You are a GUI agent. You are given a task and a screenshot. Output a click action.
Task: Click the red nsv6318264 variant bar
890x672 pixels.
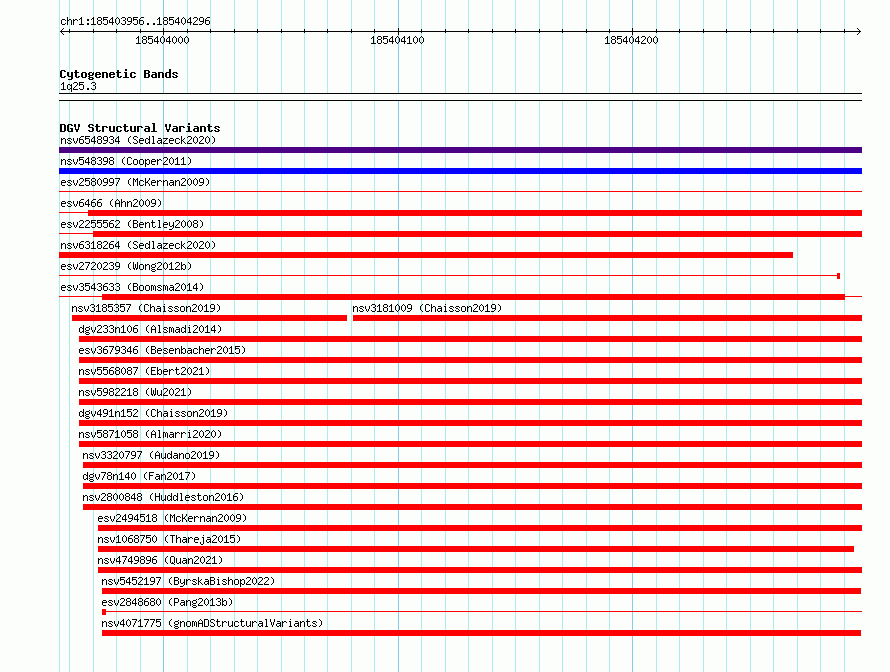[x=426, y=255]
